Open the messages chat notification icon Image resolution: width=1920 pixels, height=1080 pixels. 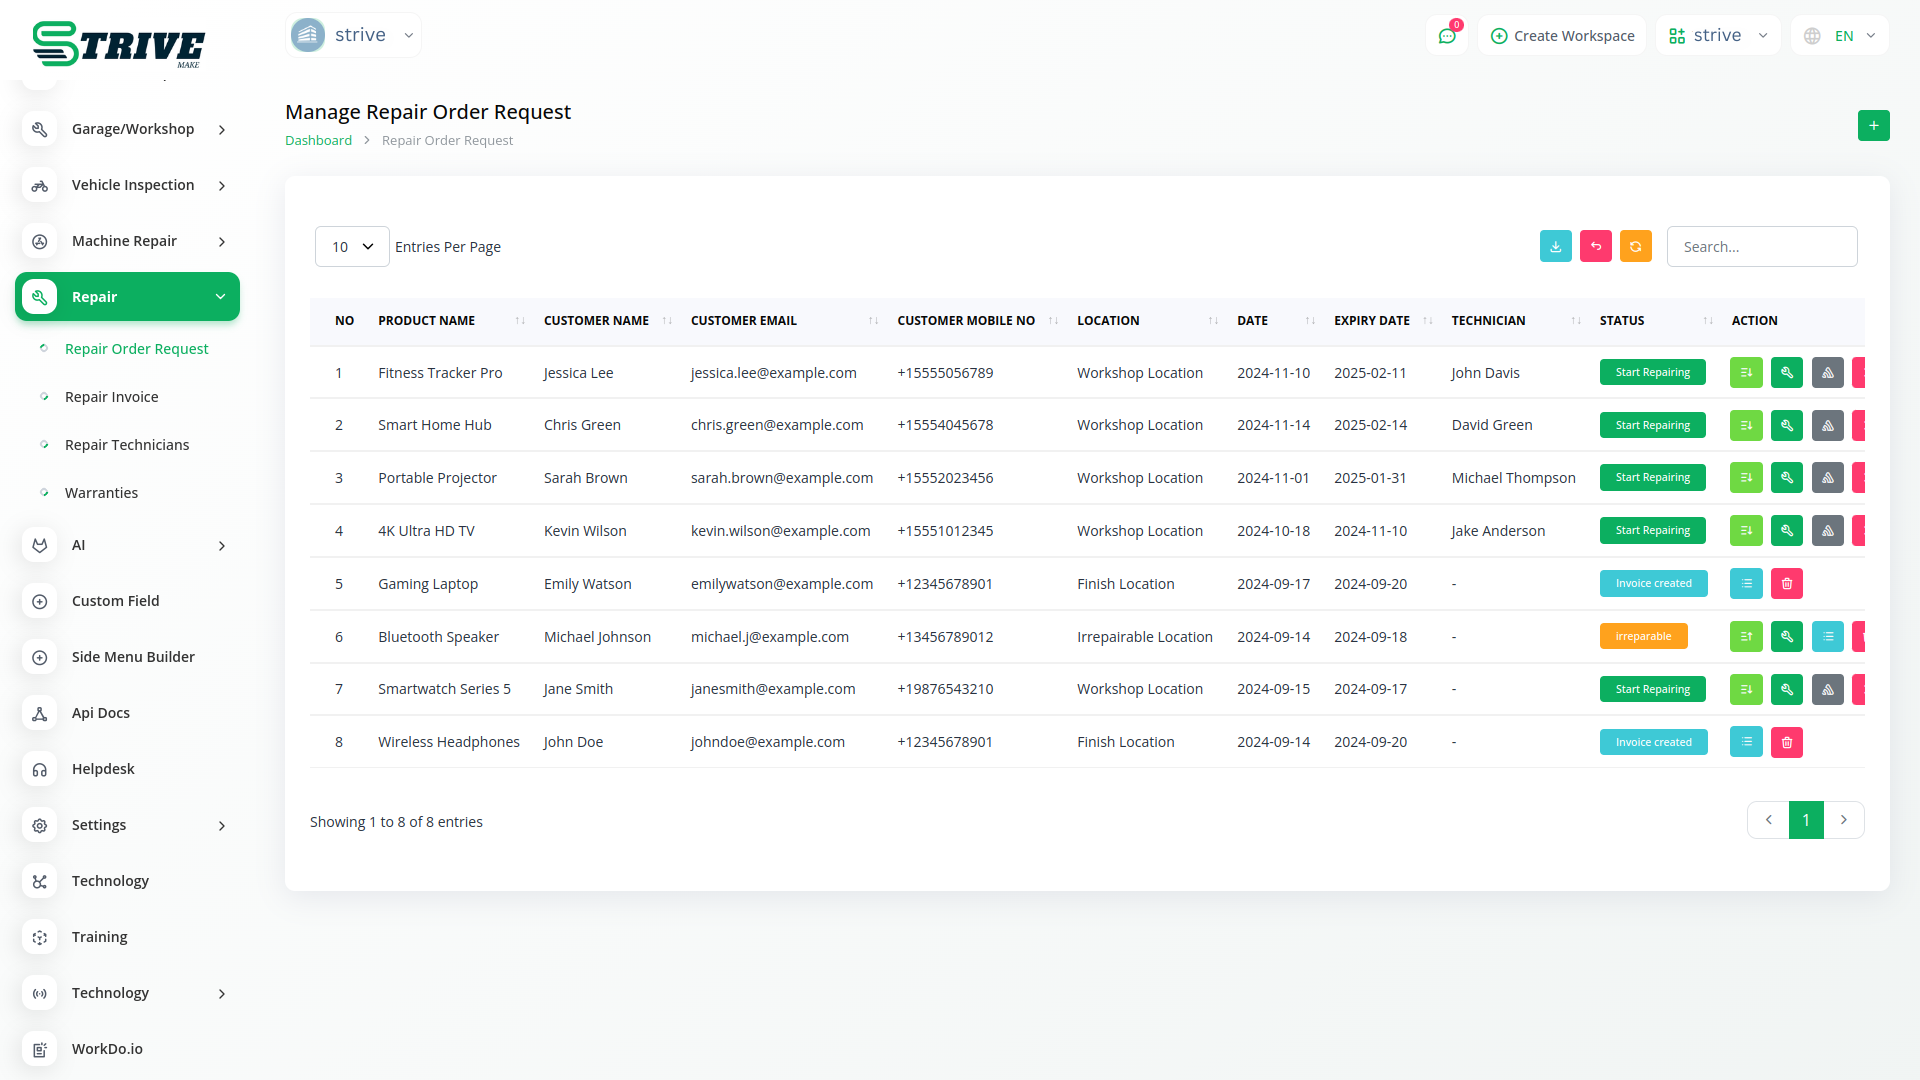tap(1446, 36)
